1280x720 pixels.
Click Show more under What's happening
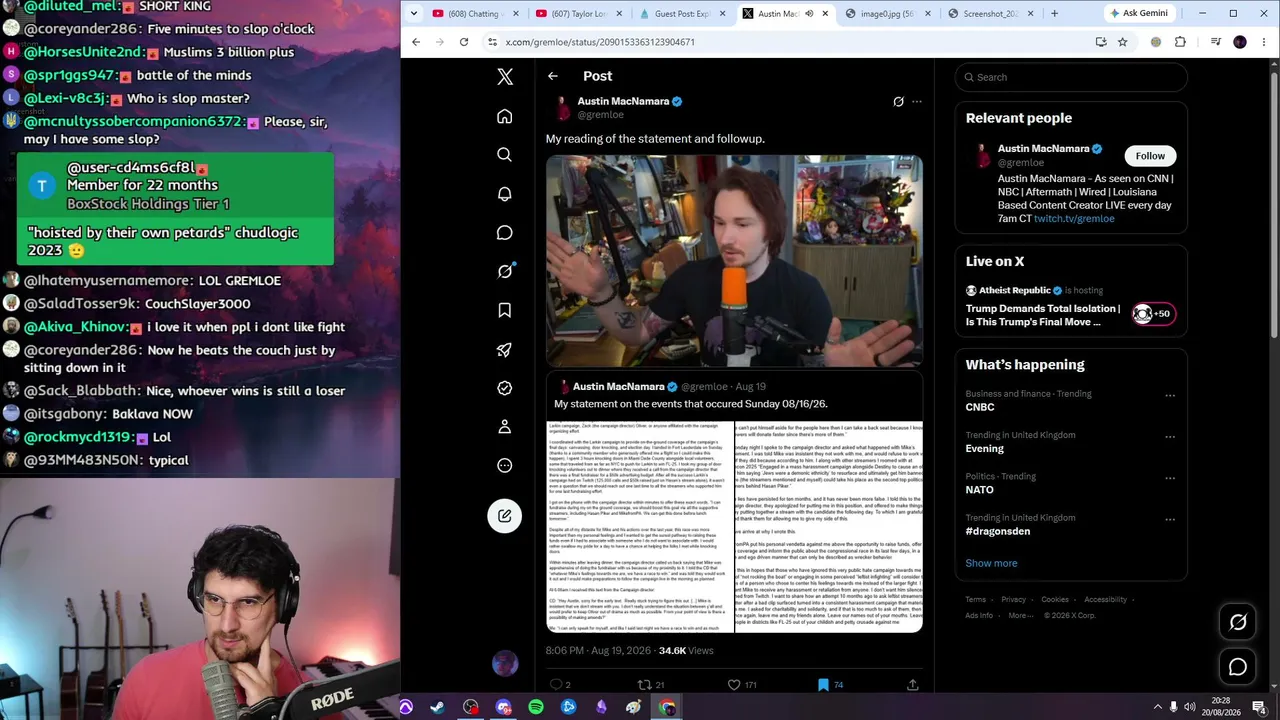(x=991, y=563)
